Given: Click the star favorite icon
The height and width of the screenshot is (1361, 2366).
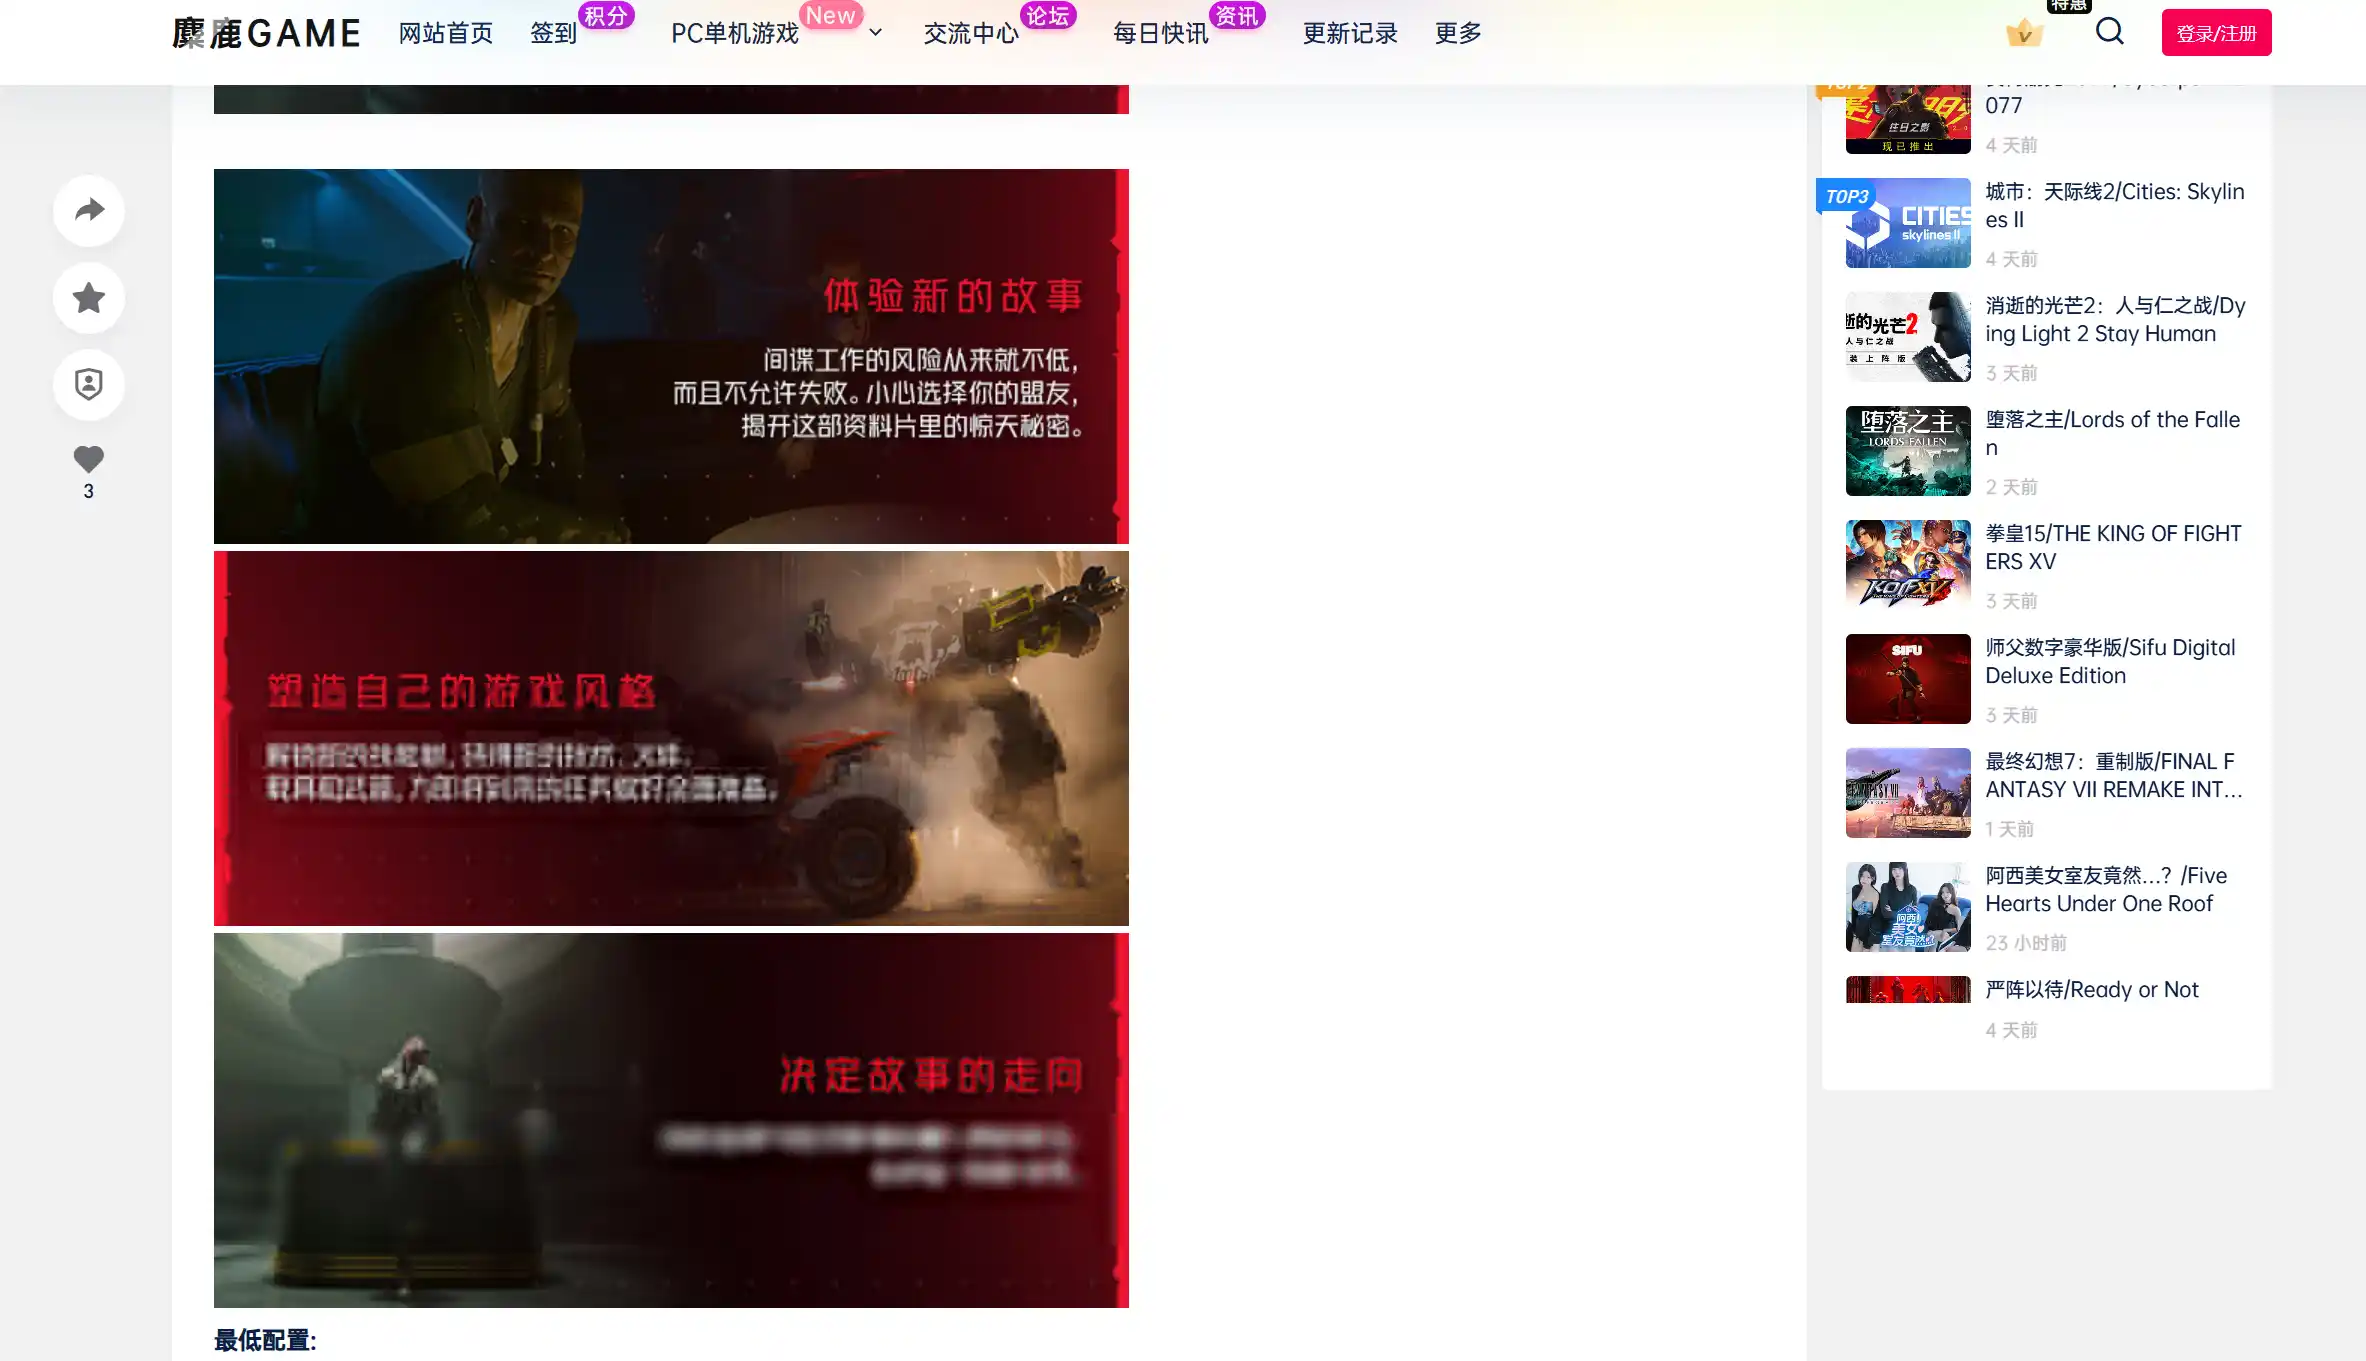Looking at the screenshot, I should click(x=89, y=297).
